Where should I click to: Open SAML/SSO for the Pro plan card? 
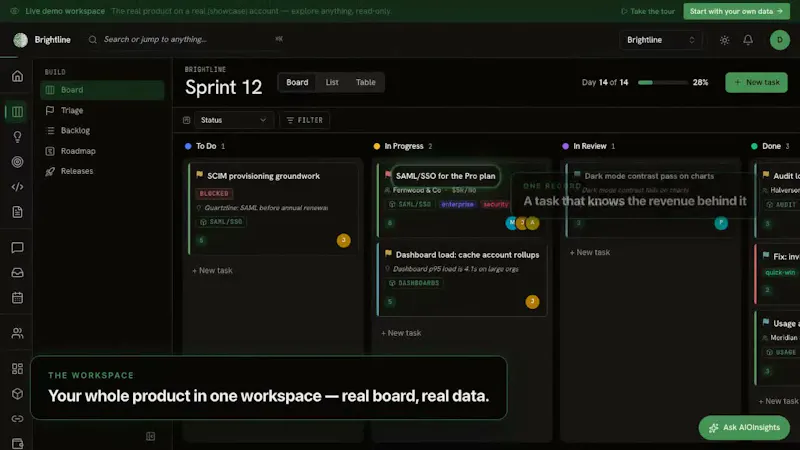462,201
